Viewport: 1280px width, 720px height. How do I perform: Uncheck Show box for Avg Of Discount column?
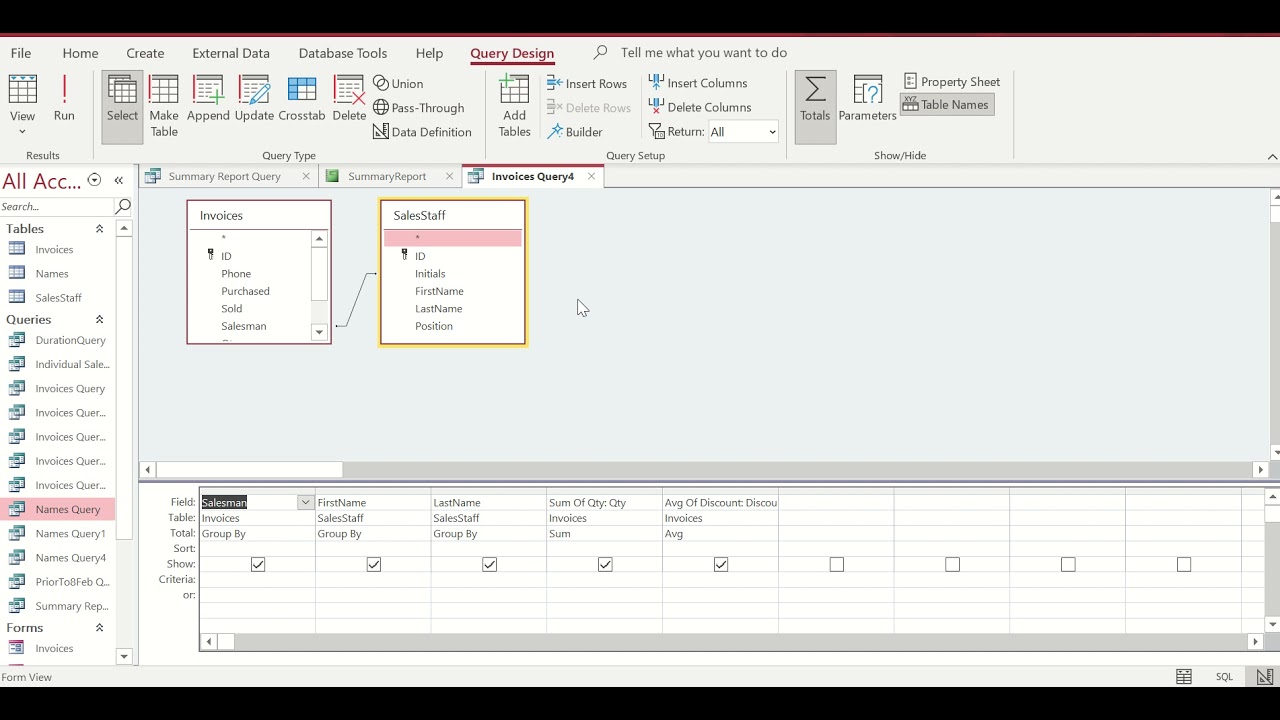point(721,565)
